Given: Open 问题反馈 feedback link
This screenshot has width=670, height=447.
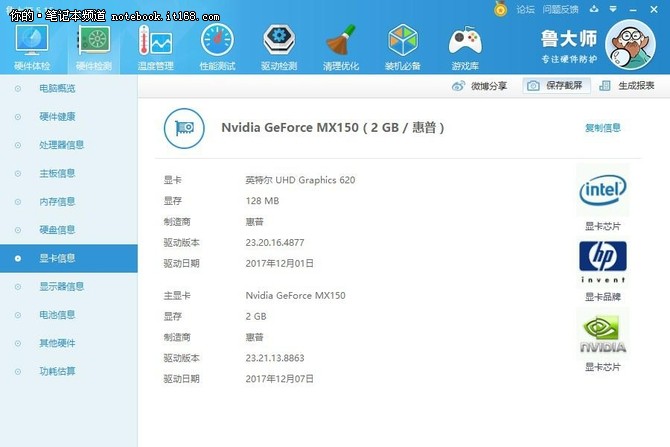Looking at the screenshot, I should pos(560,9).
